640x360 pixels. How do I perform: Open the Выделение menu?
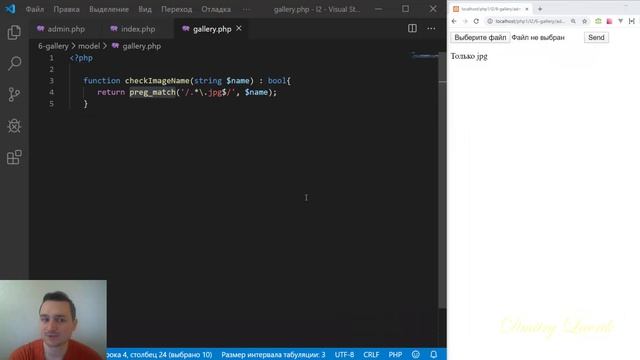click(109, 9)
